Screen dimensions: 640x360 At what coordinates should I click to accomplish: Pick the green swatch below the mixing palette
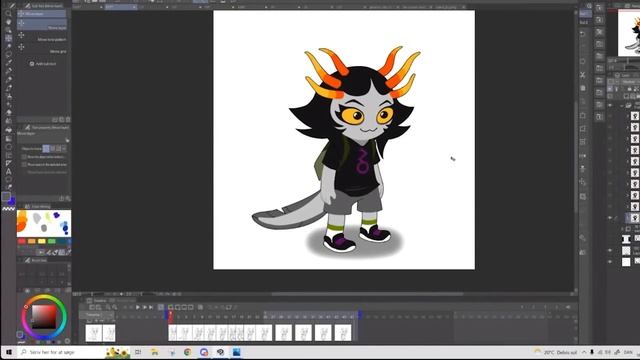click(52, 242)
